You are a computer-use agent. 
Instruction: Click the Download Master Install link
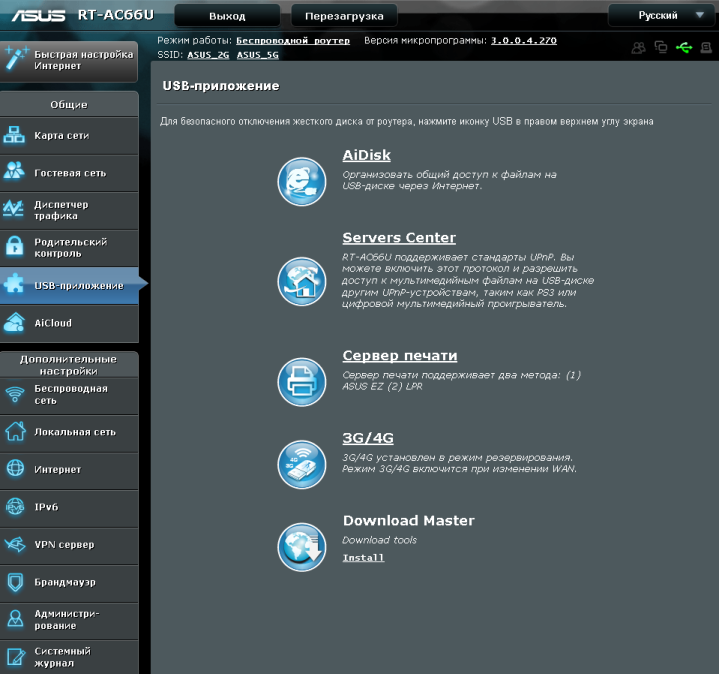pos(363,558)
